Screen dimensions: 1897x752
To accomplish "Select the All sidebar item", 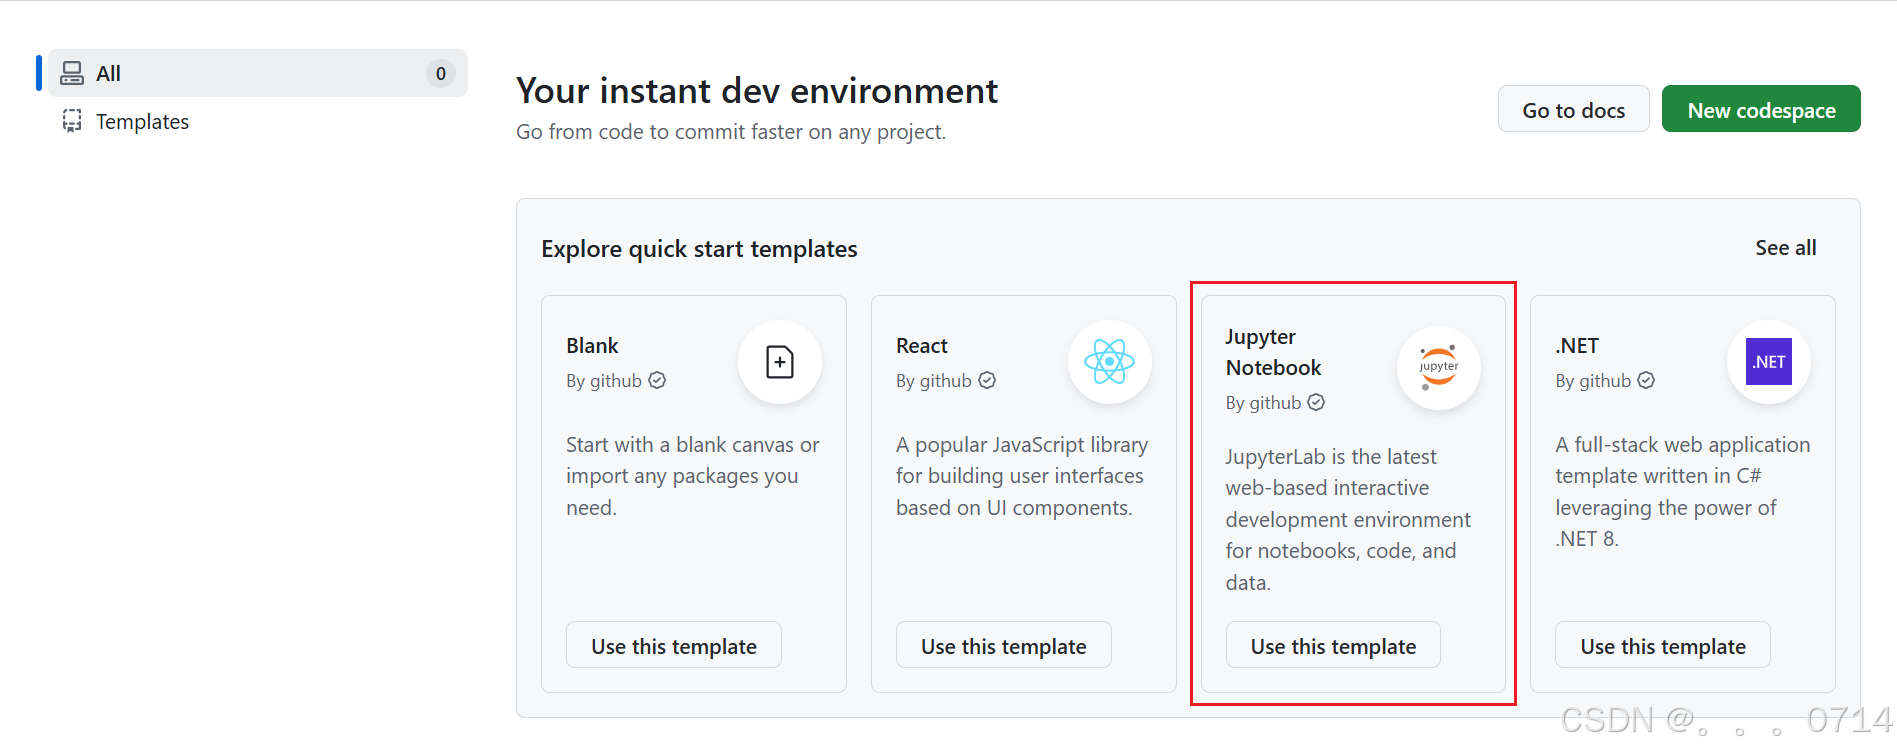I will tap(258, 73).
